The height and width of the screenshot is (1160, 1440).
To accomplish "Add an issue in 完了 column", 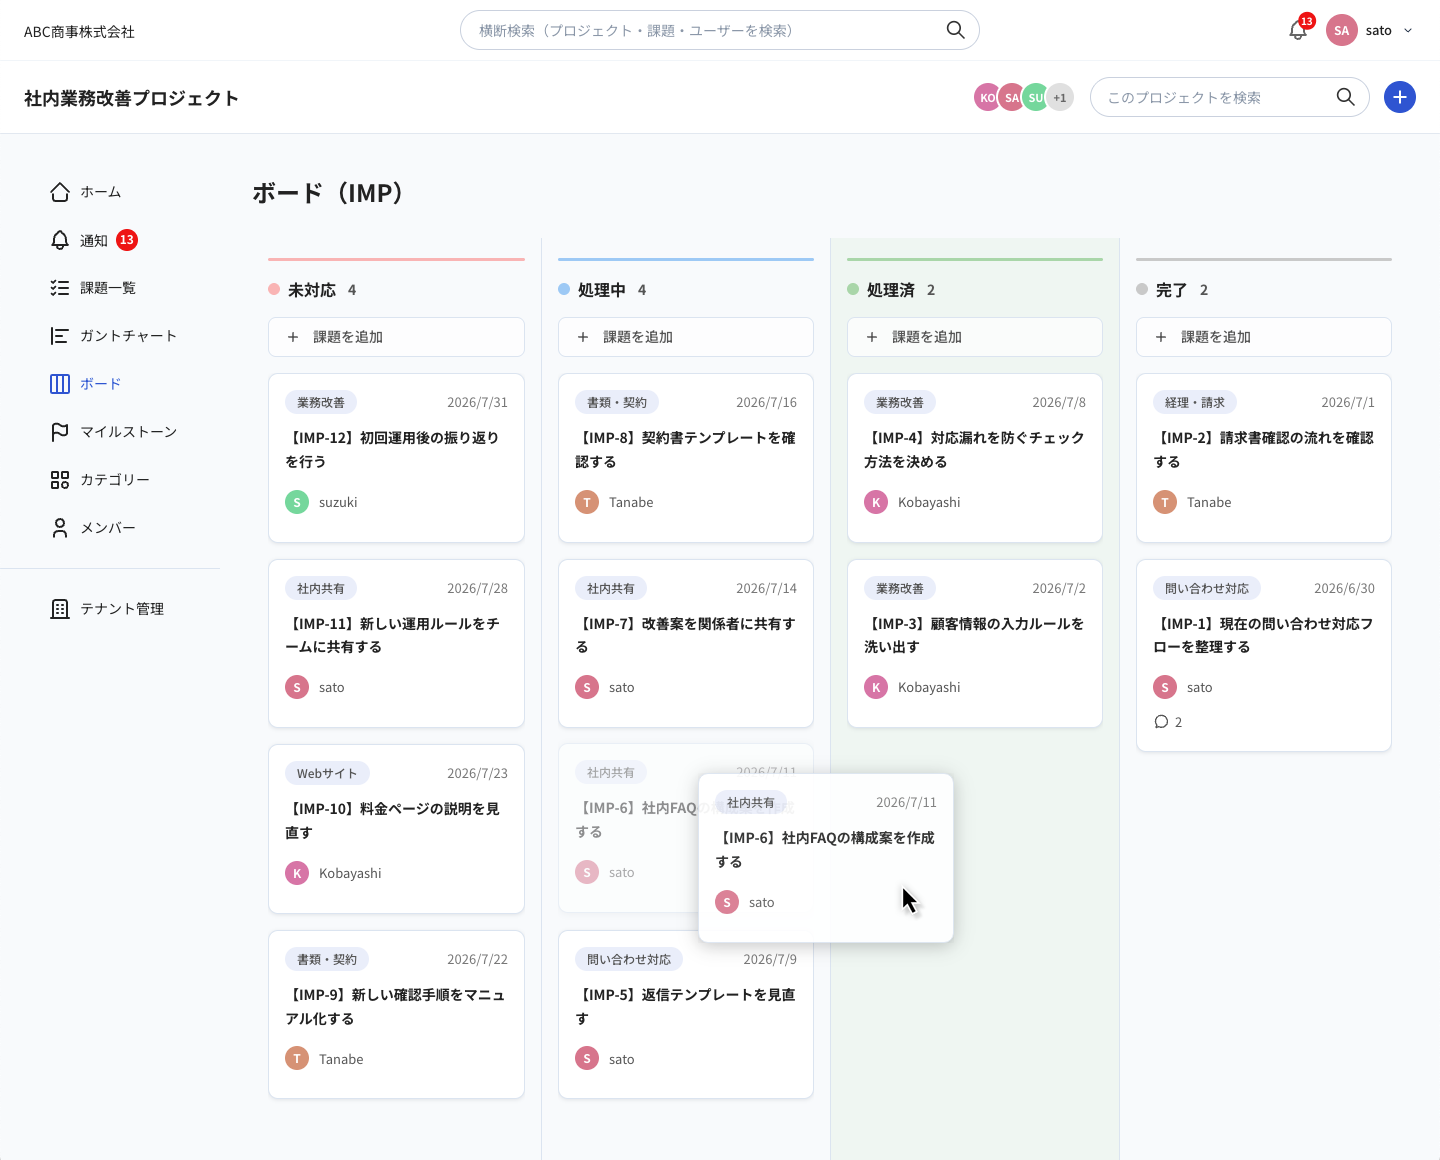I will pyautogui.click(x=1264, y=337).
